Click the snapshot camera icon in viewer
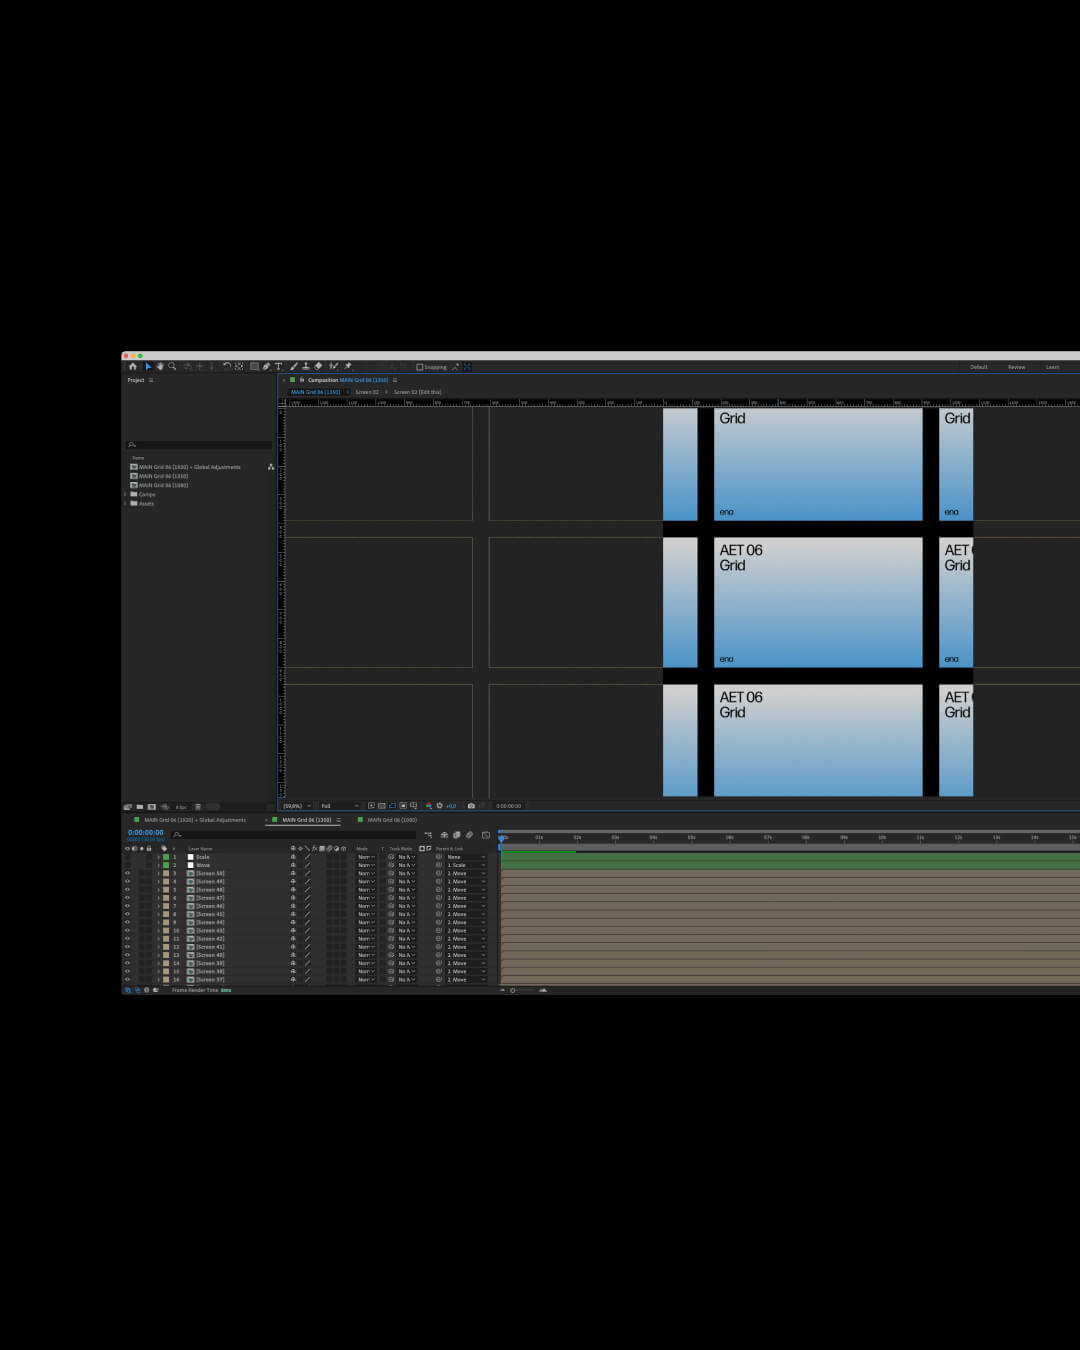 [471, 806]
